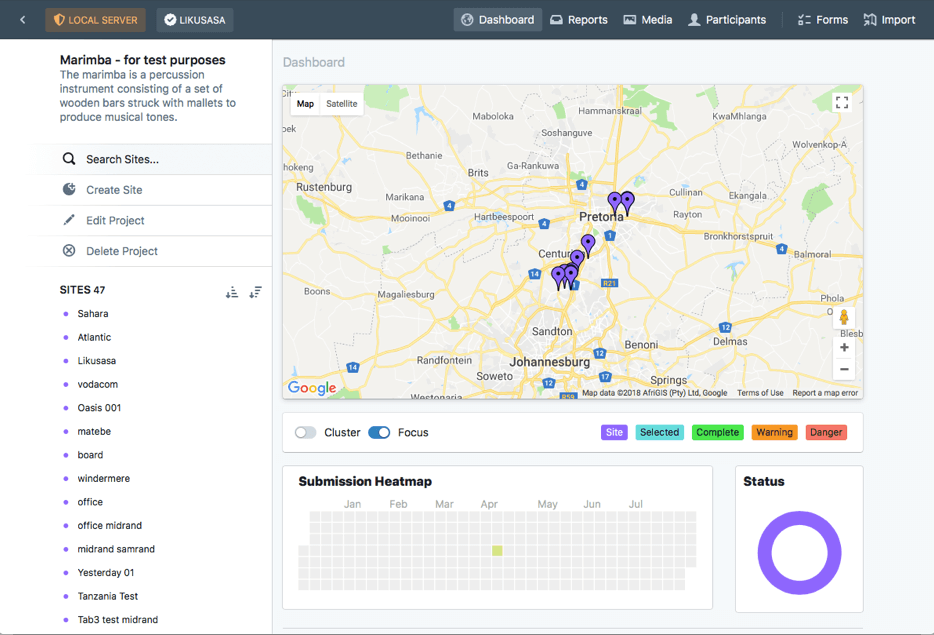Switch map to Satellite view
Image resolution: width=934 pixels, height=635 pixels.
click(x=341, y=104)
